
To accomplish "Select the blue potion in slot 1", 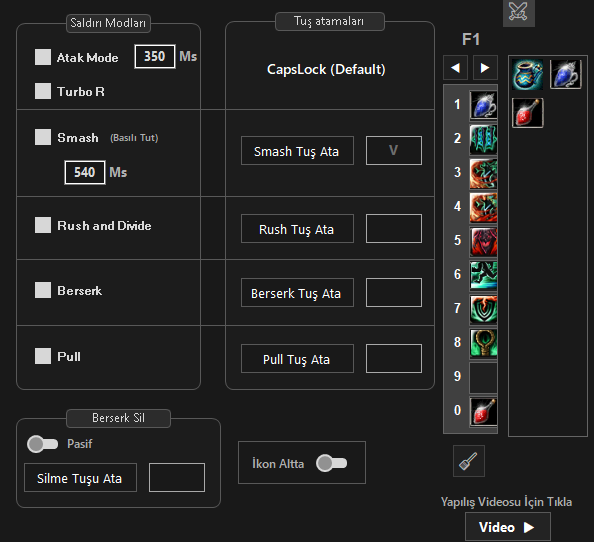I will tap(483, 105).
